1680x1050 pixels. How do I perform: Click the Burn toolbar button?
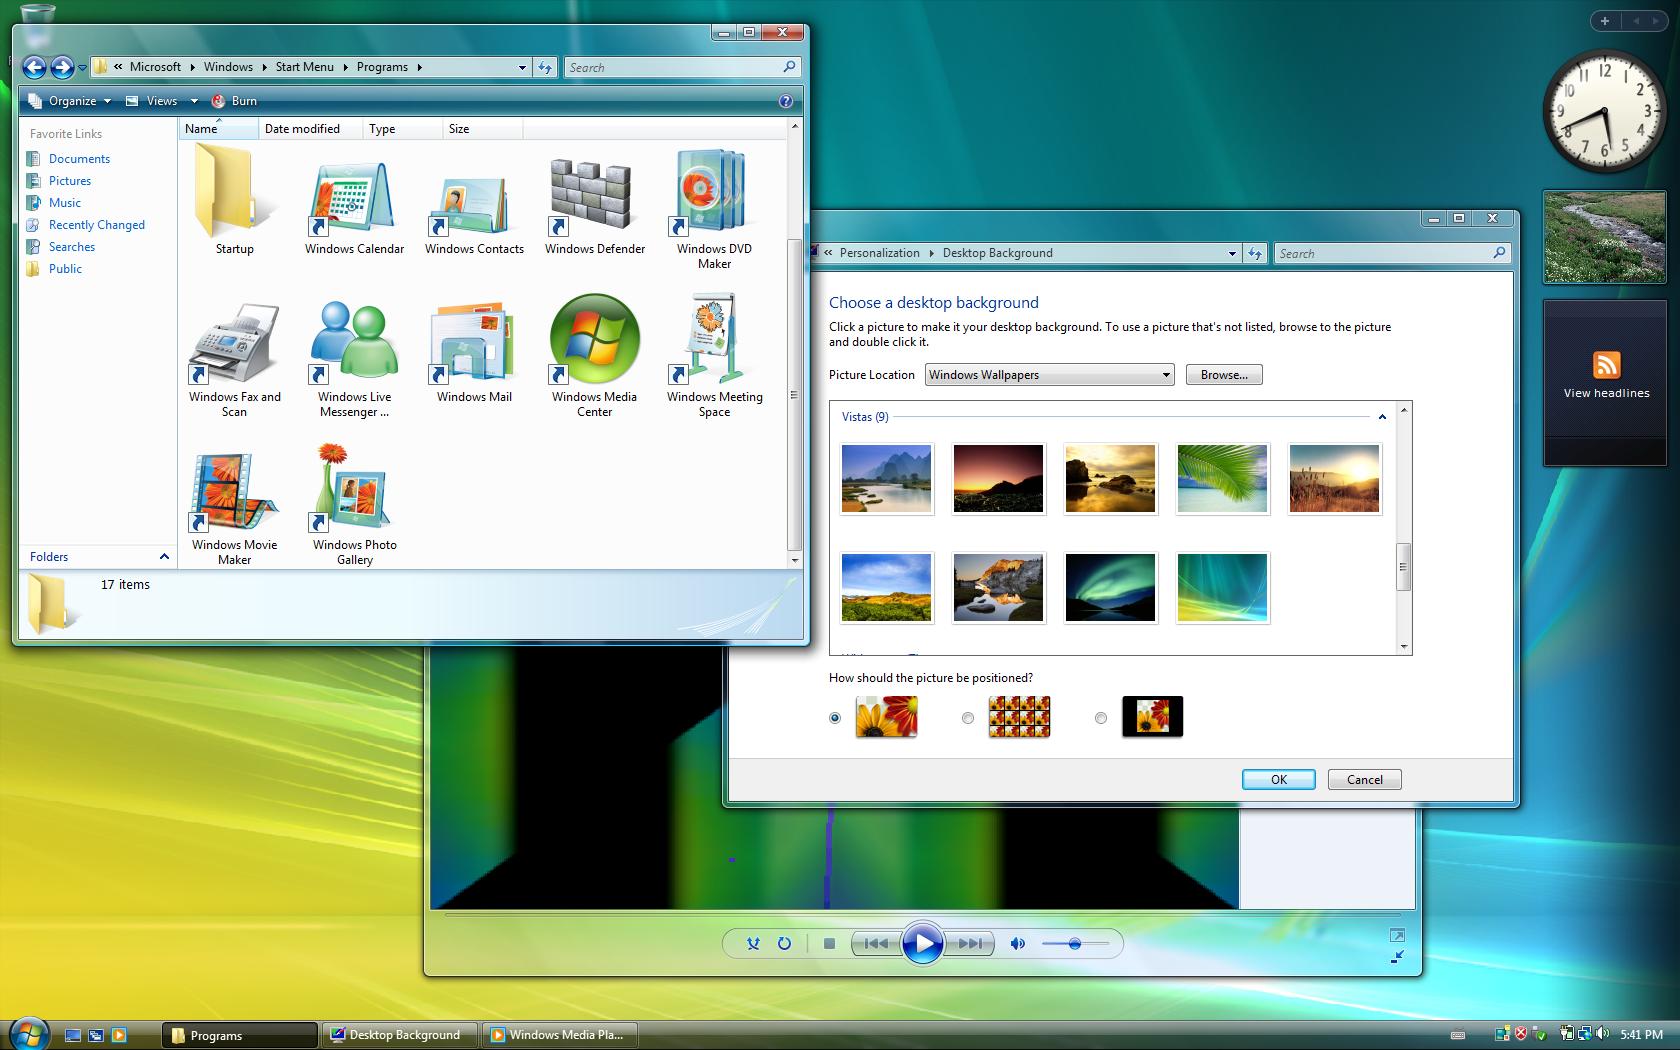235,101
